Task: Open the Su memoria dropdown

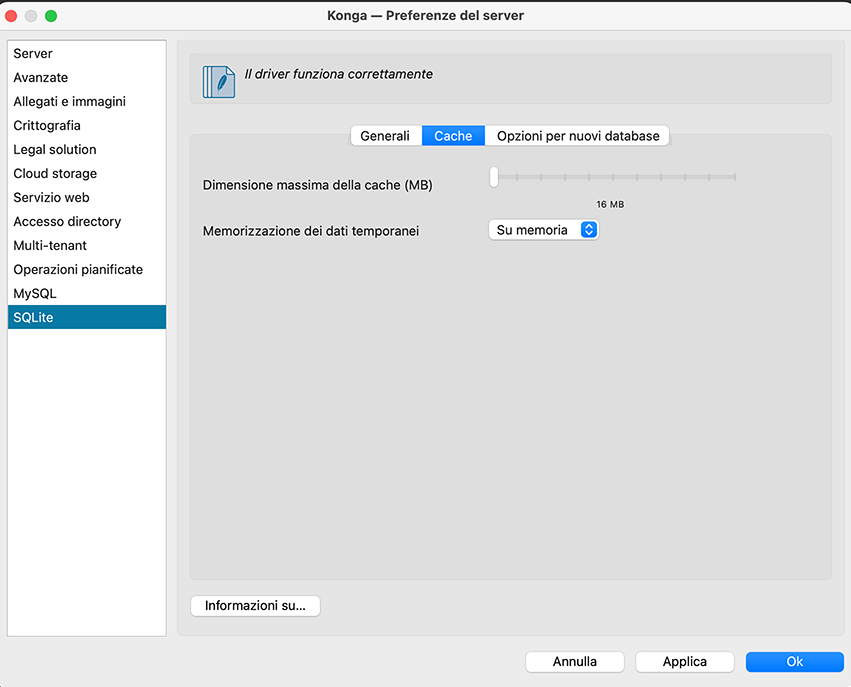Action: pos(543,230)
